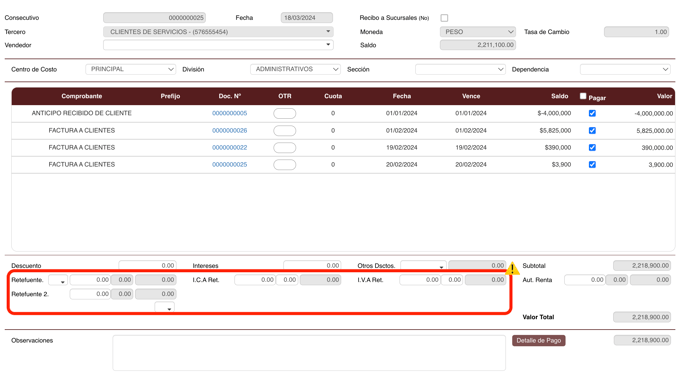Uncheck Pagar for invoice 0000000022

tap(592, 147)
